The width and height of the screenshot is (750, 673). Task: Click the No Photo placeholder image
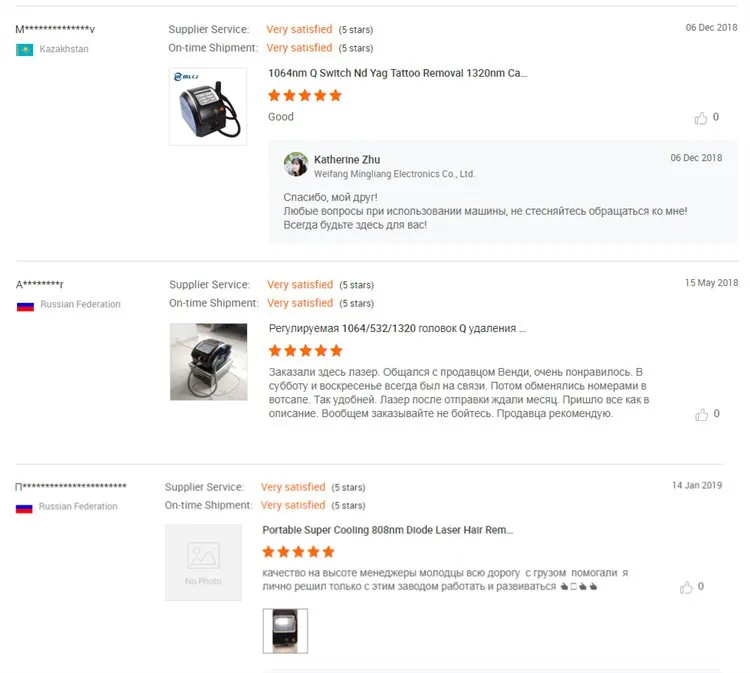[x=203, y=562]
